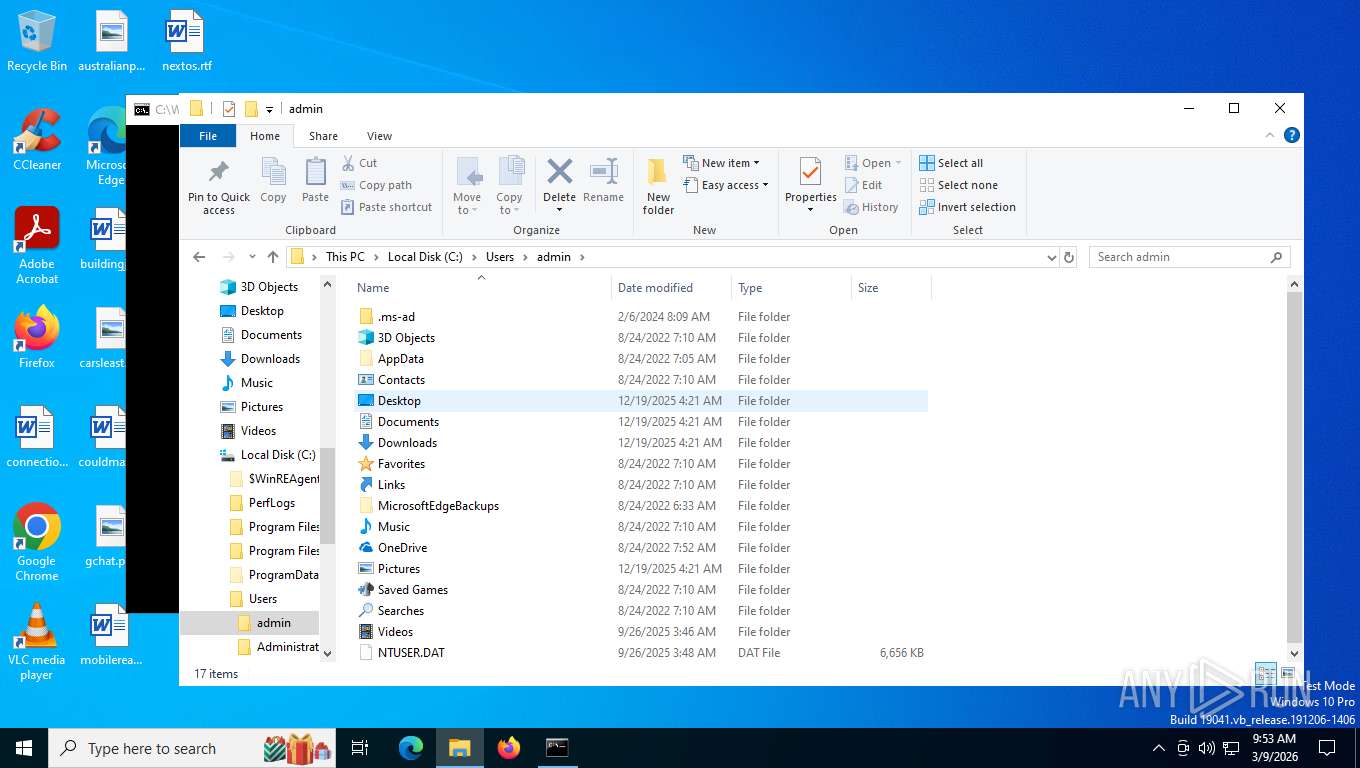Open Customize Quick Access Toolbar arrow
Screen dimensions: 1360x768
click(x=270, y=109)
